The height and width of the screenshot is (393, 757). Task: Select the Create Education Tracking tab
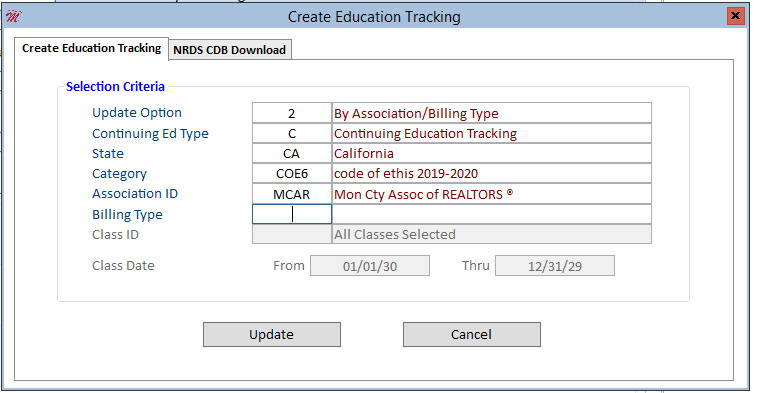pyautogui.click(x=91, y=48)
